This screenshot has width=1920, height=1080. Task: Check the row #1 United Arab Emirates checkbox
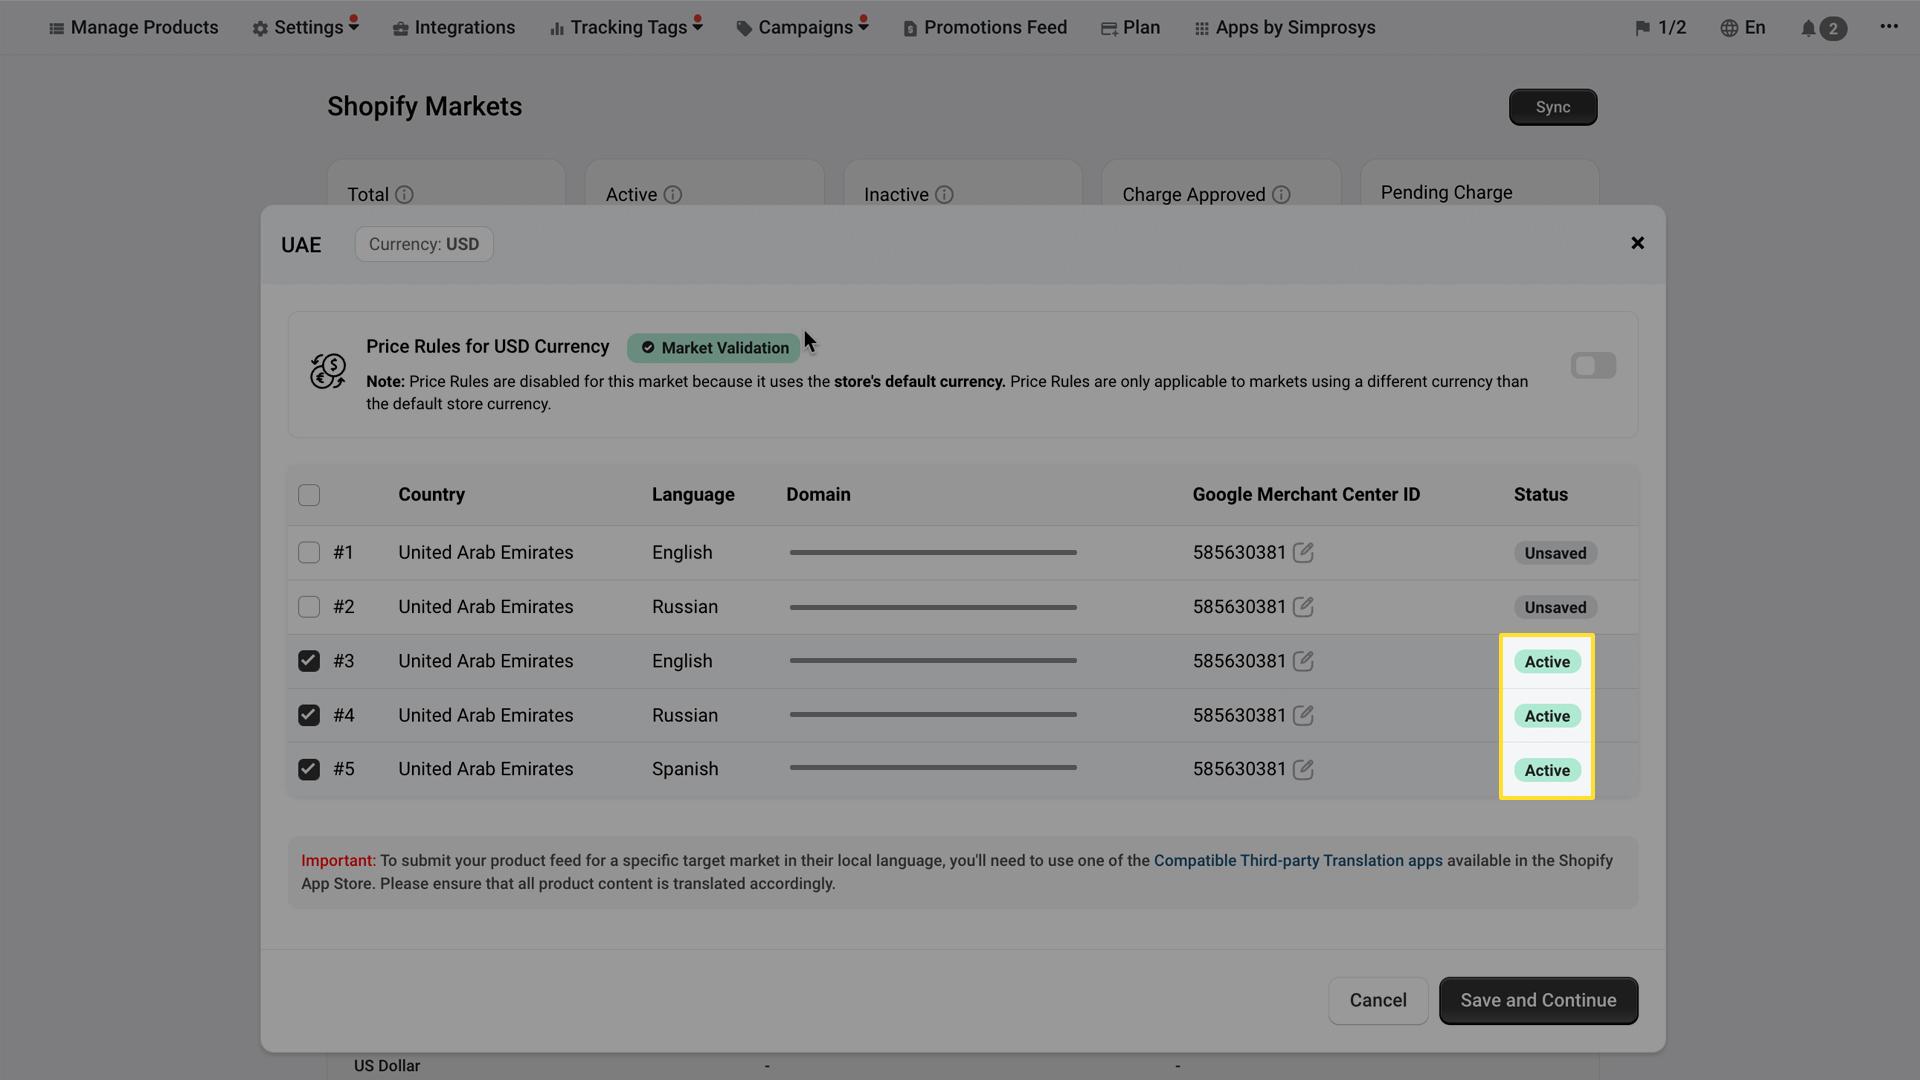(x=308, y=552)
